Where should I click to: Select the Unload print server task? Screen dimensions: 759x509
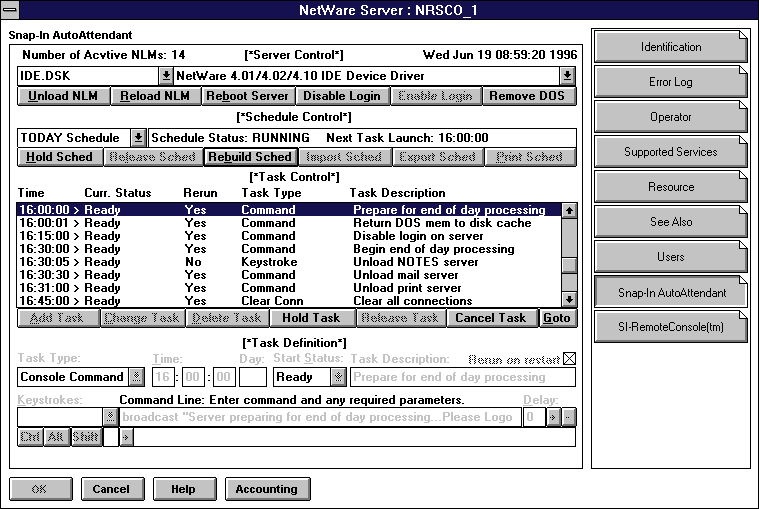[289, 288]
